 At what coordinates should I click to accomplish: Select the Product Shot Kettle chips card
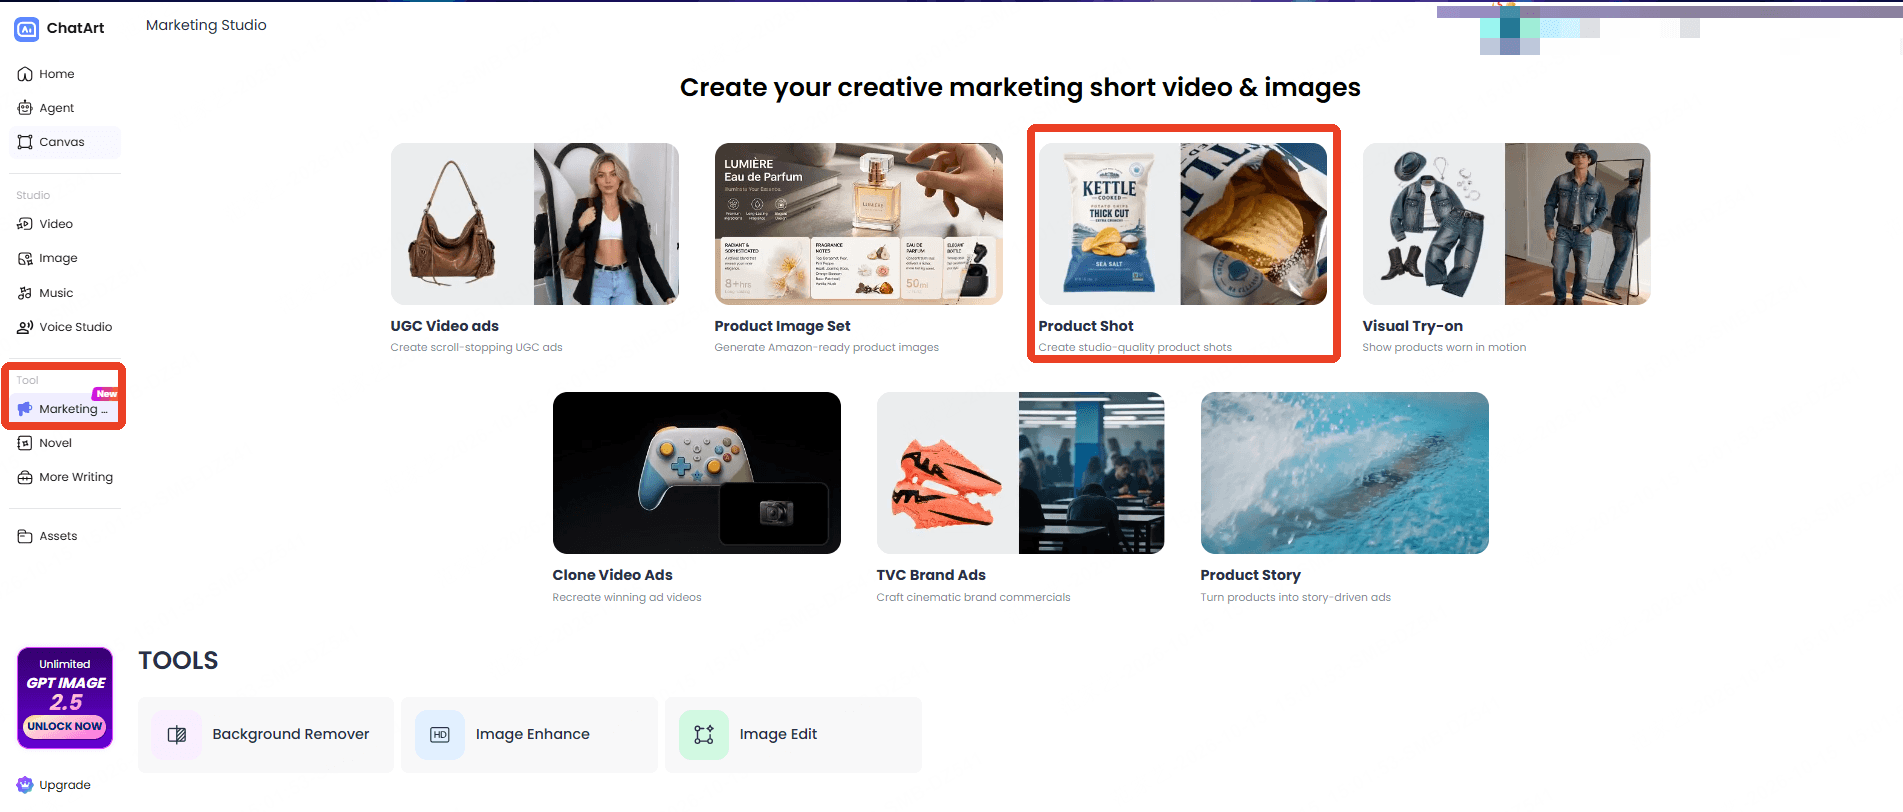pyautogui.click(x=1183, y=249)
